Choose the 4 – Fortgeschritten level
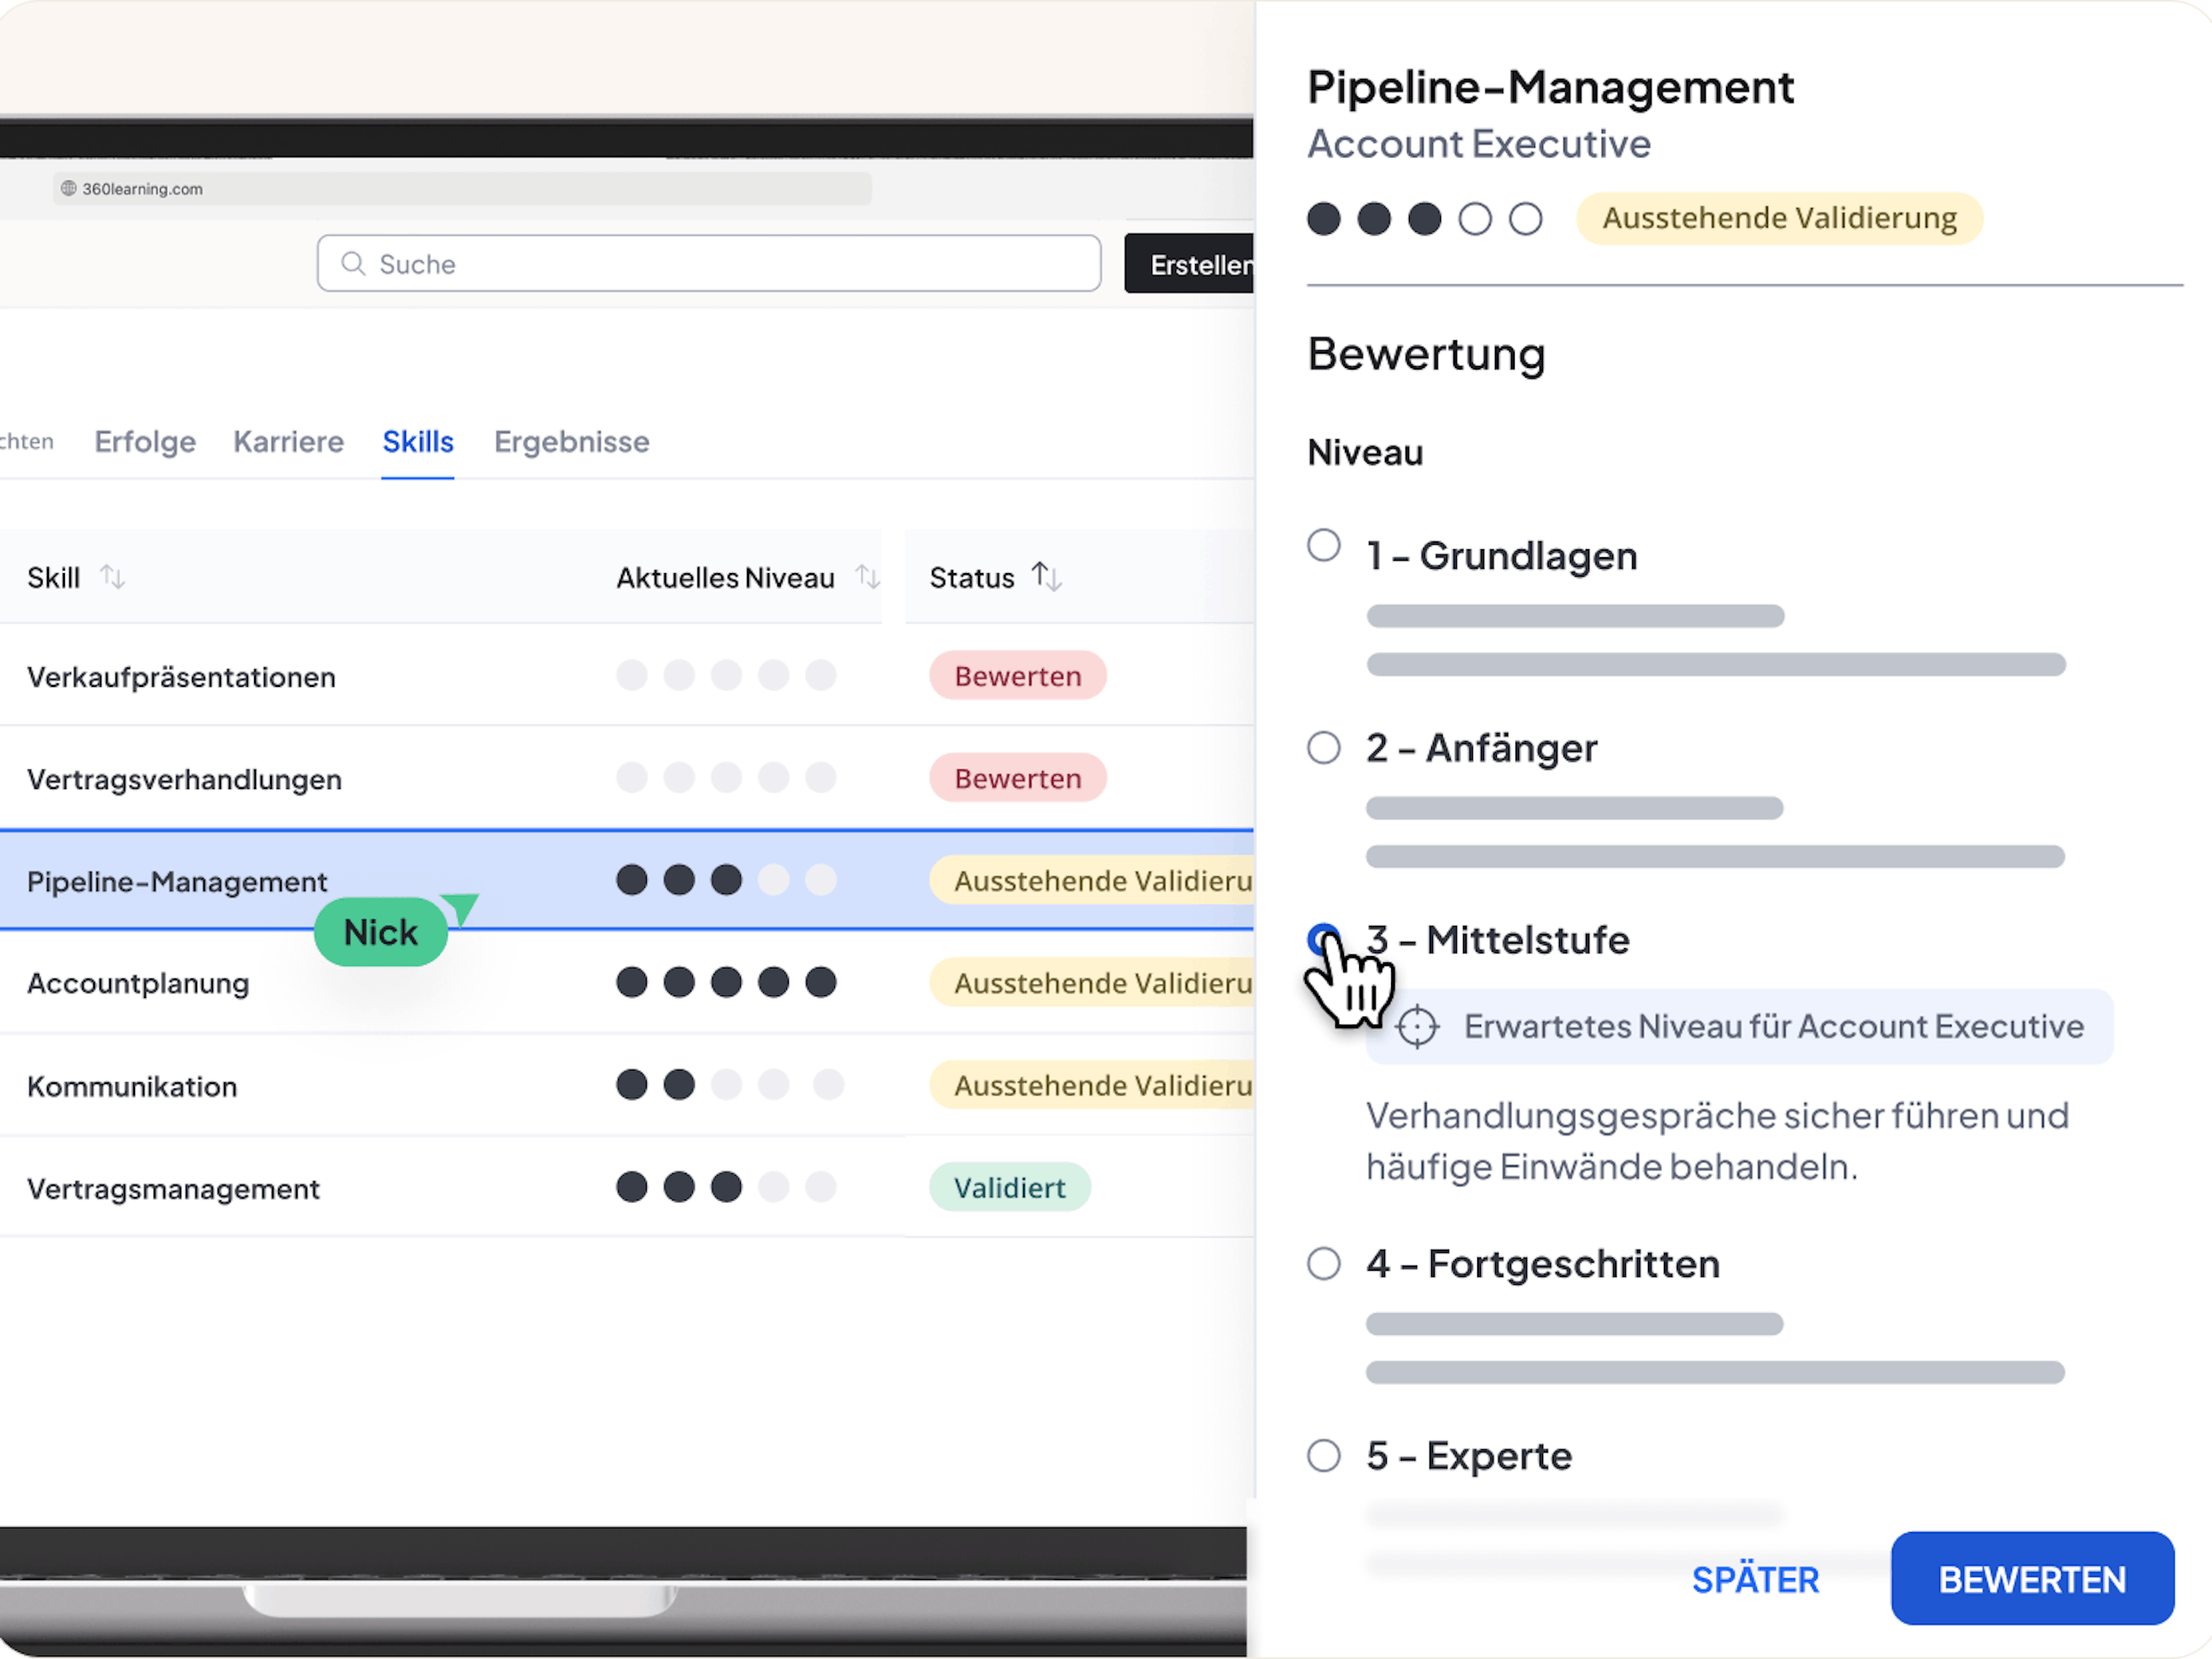Screen dimensions: 2212x1659 pos(1323,1264)
